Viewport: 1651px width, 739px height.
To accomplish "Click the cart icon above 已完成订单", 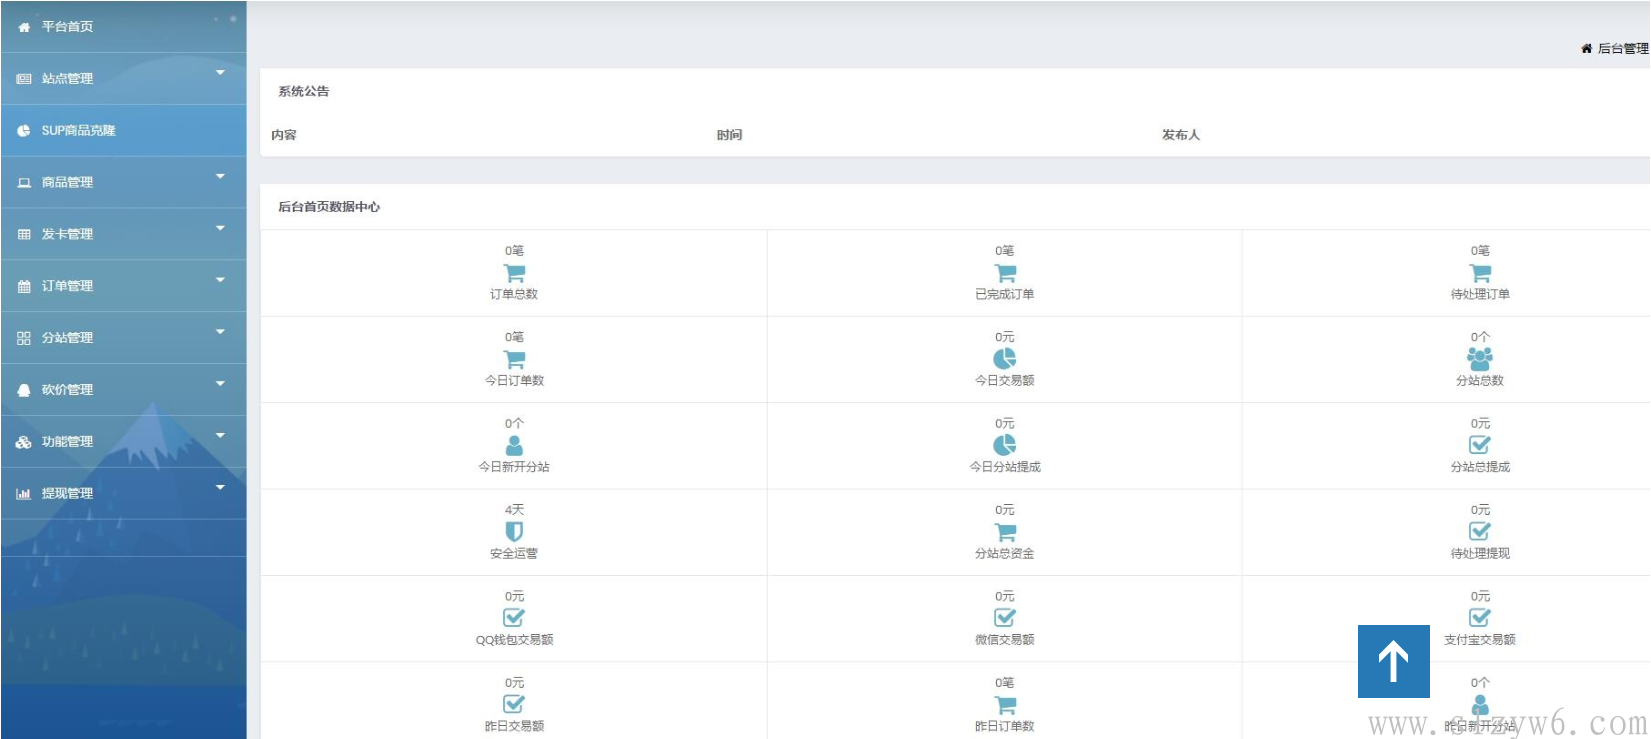I will tap(1005, 273).
